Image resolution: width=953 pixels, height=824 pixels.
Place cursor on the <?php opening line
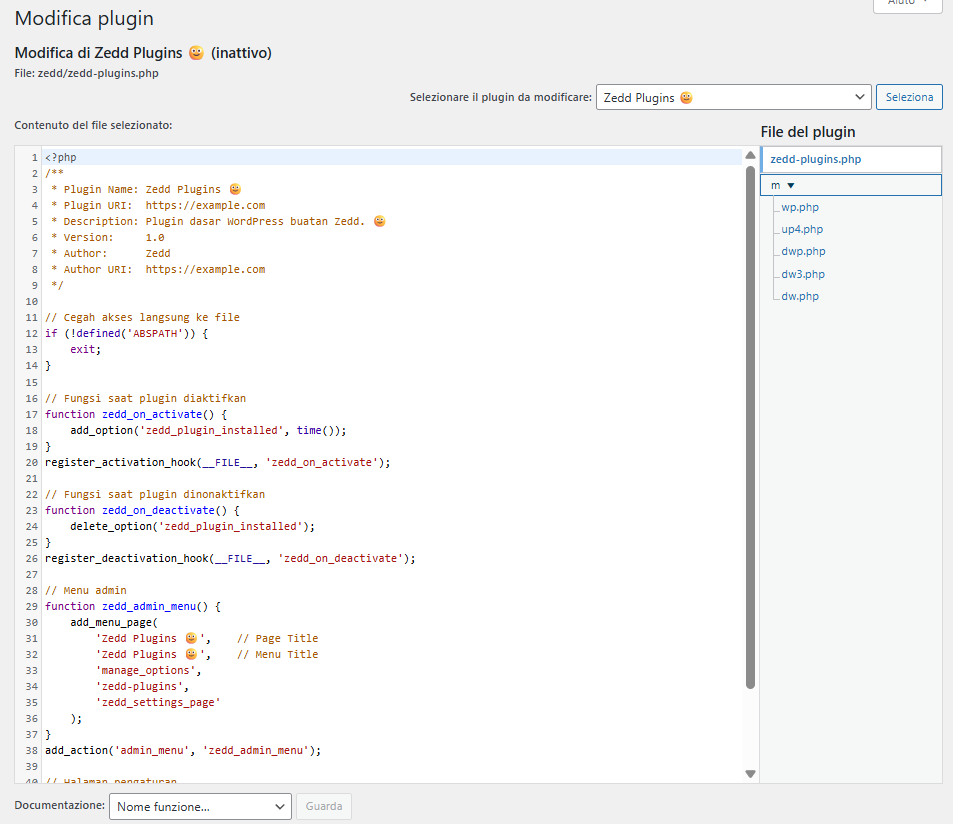[x=61, y=157]
